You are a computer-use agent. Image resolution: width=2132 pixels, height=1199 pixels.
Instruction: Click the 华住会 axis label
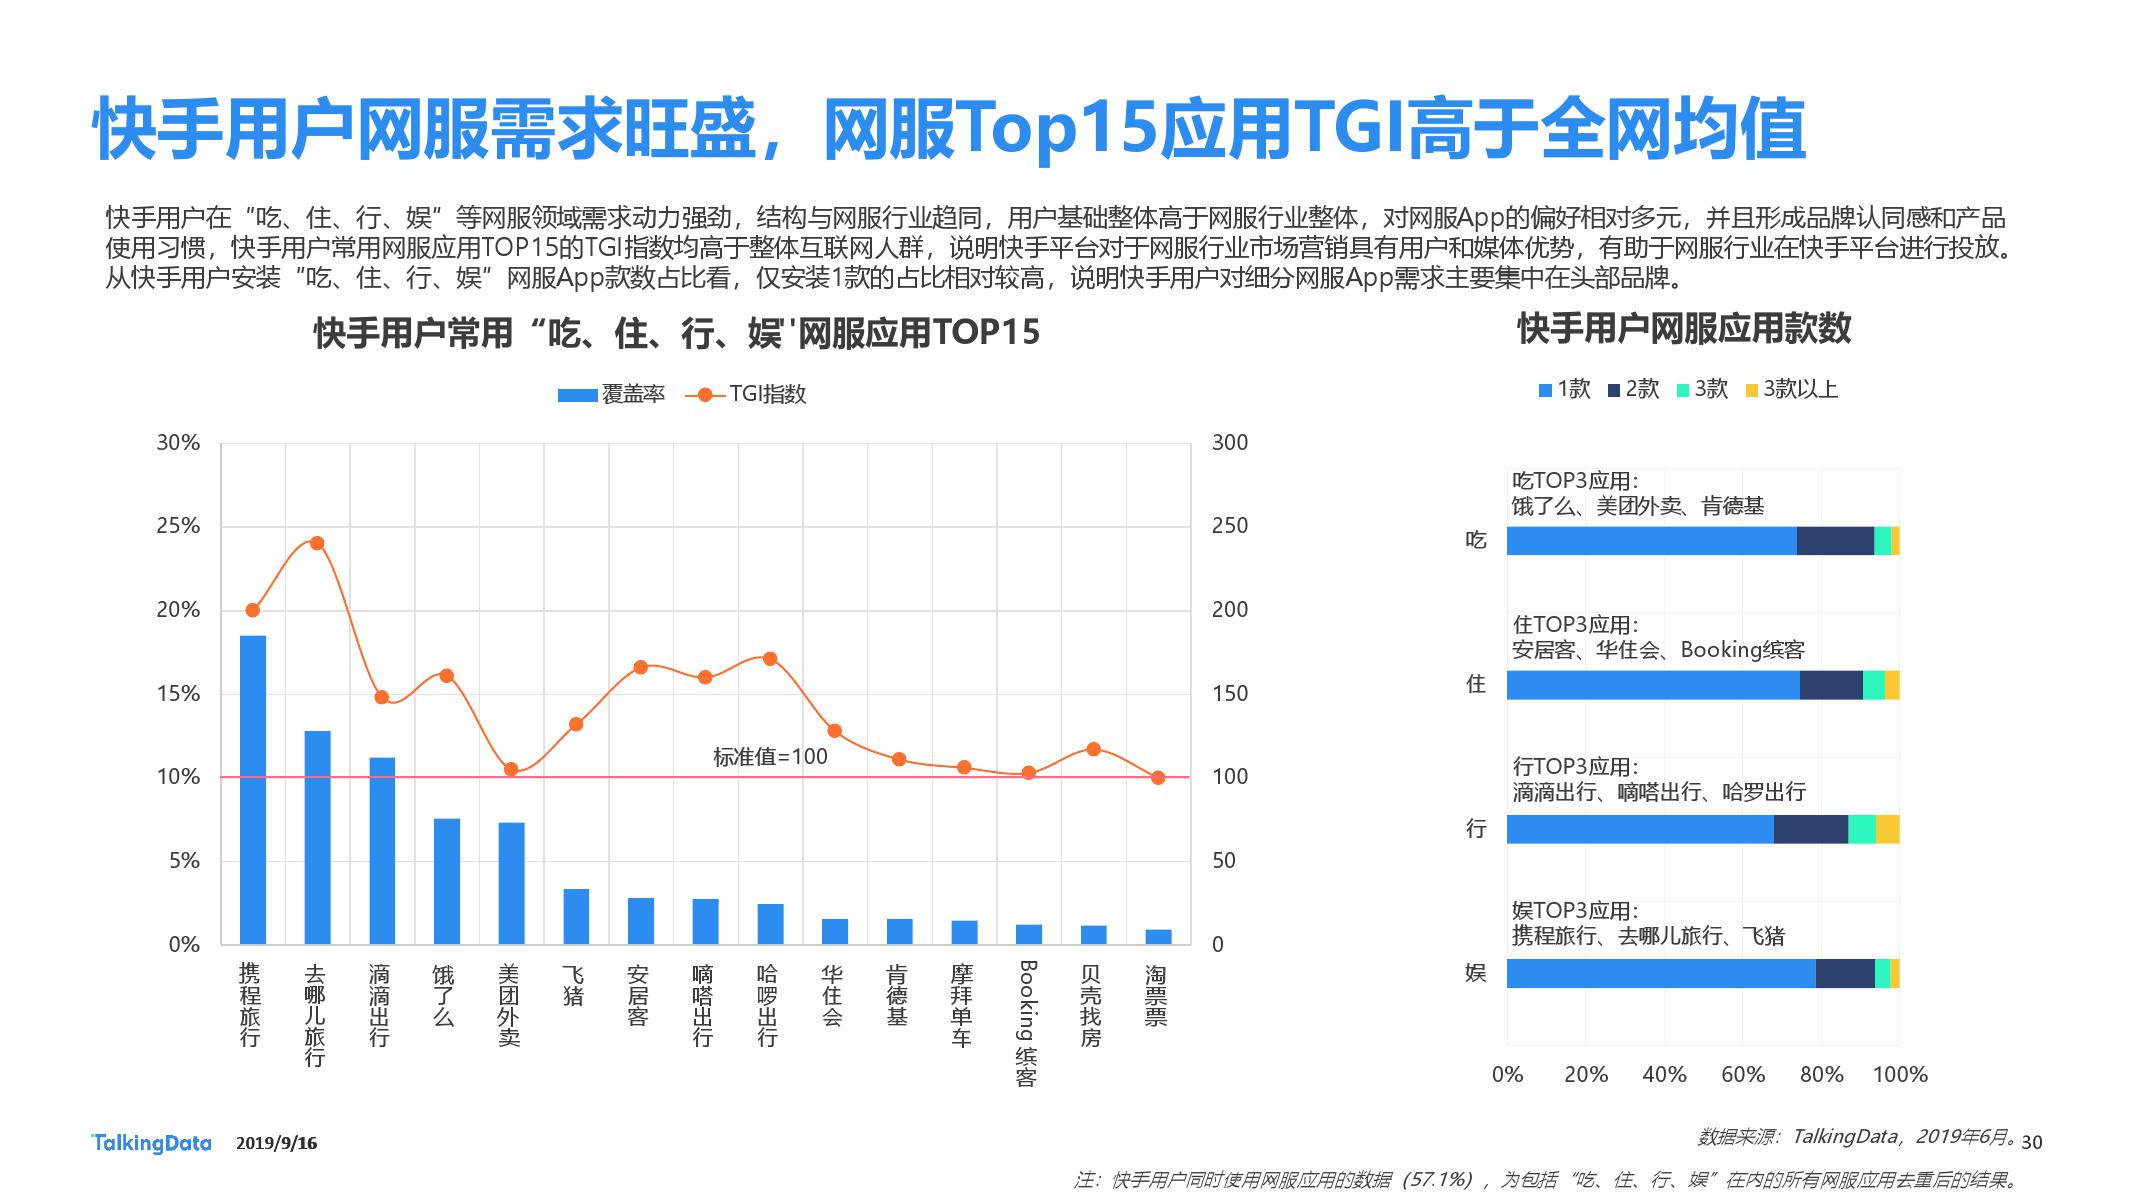point(832,995)
